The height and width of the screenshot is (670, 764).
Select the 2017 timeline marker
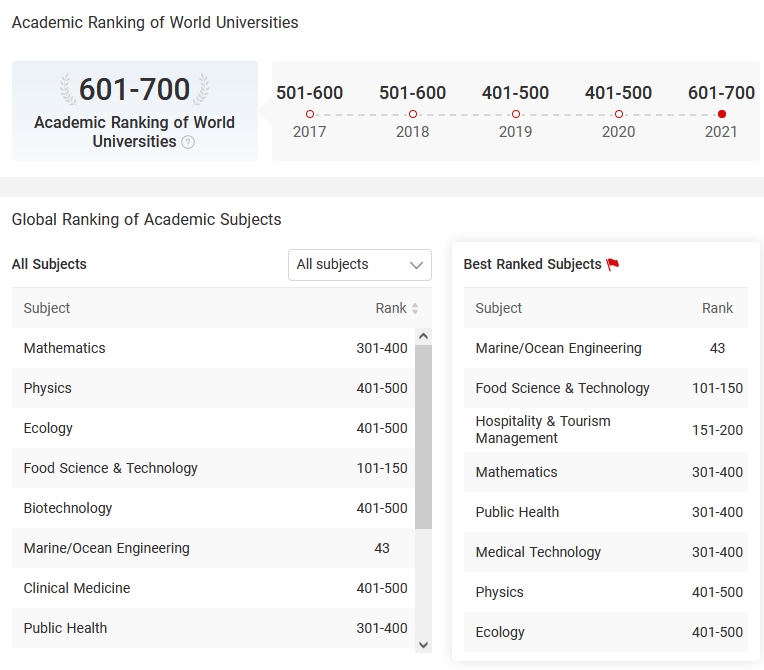(x=310, y=114)
